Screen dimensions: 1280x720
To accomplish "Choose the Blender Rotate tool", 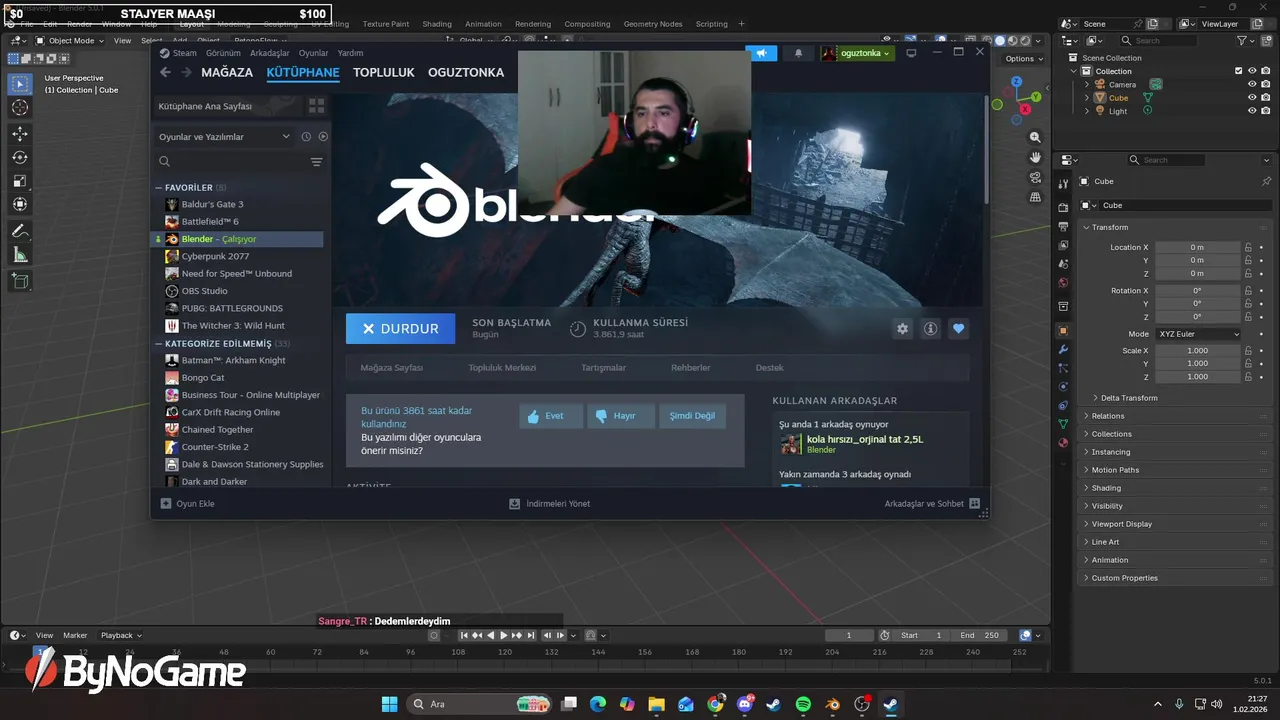I will 20,157.
